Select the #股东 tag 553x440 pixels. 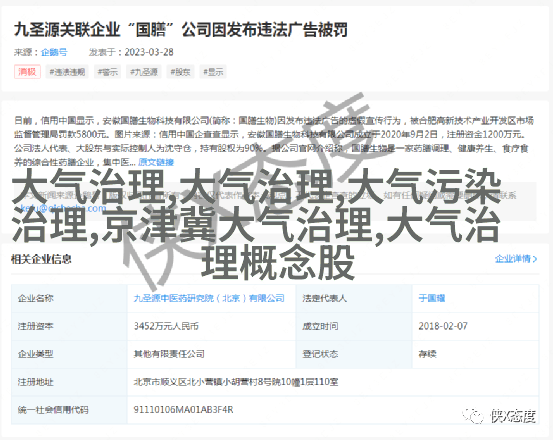coord(180,72)
